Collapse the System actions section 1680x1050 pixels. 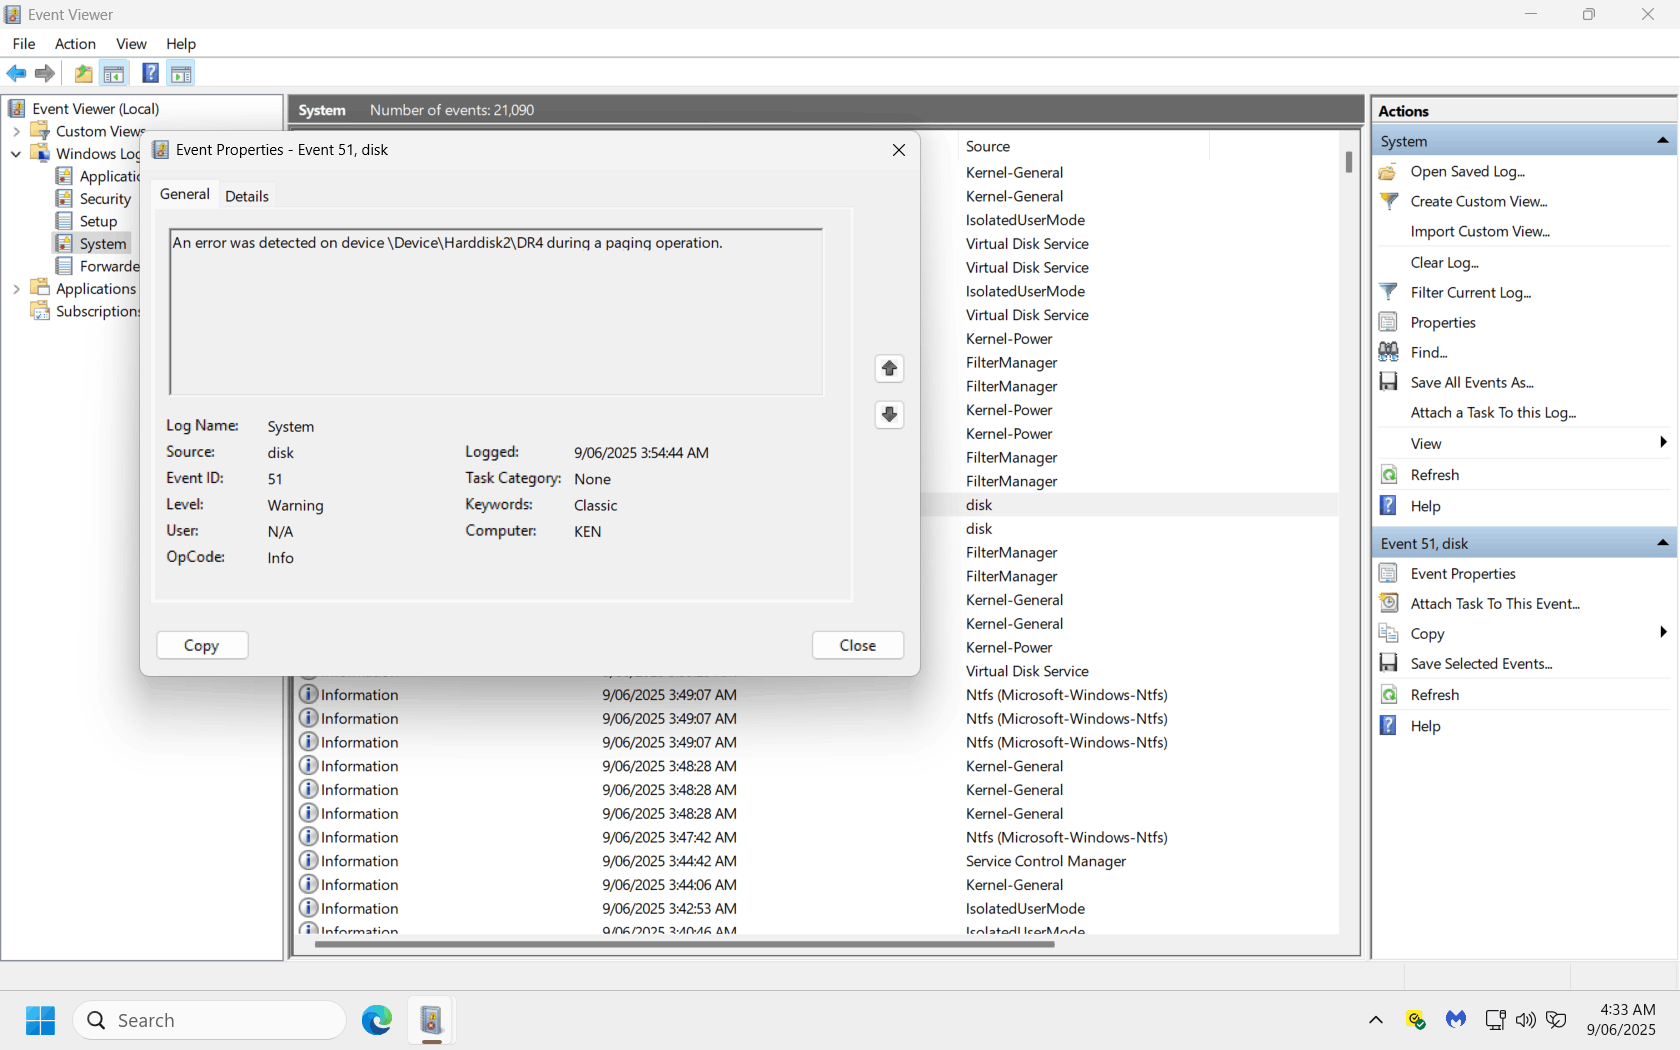point(1662,141)
